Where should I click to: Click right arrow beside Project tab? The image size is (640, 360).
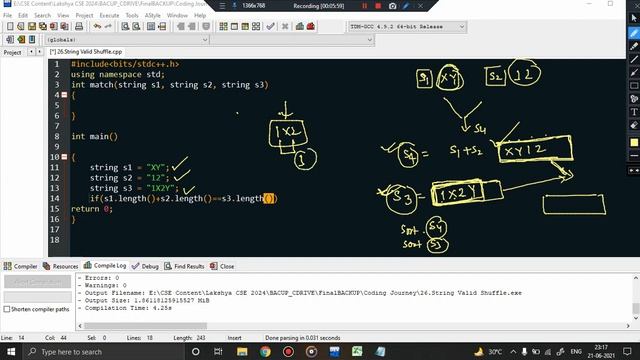point(40,52)
